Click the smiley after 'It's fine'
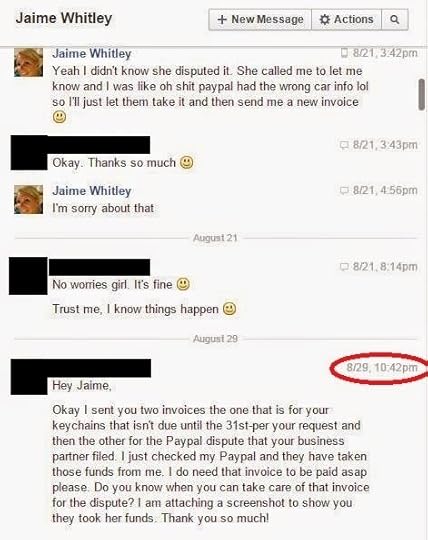Image resolution: width=428 pixels, height=540 pixels. tap(183, 284)
